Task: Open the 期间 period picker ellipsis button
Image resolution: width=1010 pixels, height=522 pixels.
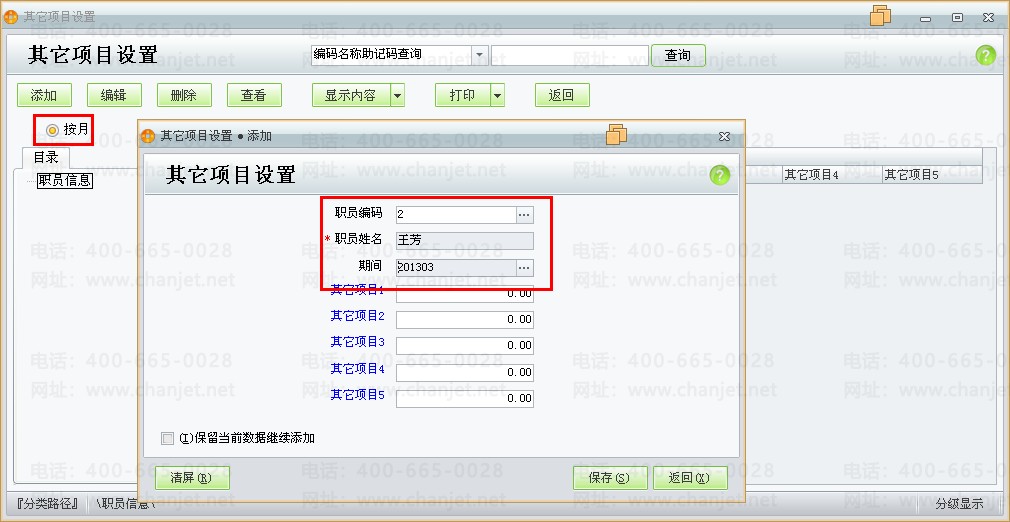Action: [x=524, y=267]
